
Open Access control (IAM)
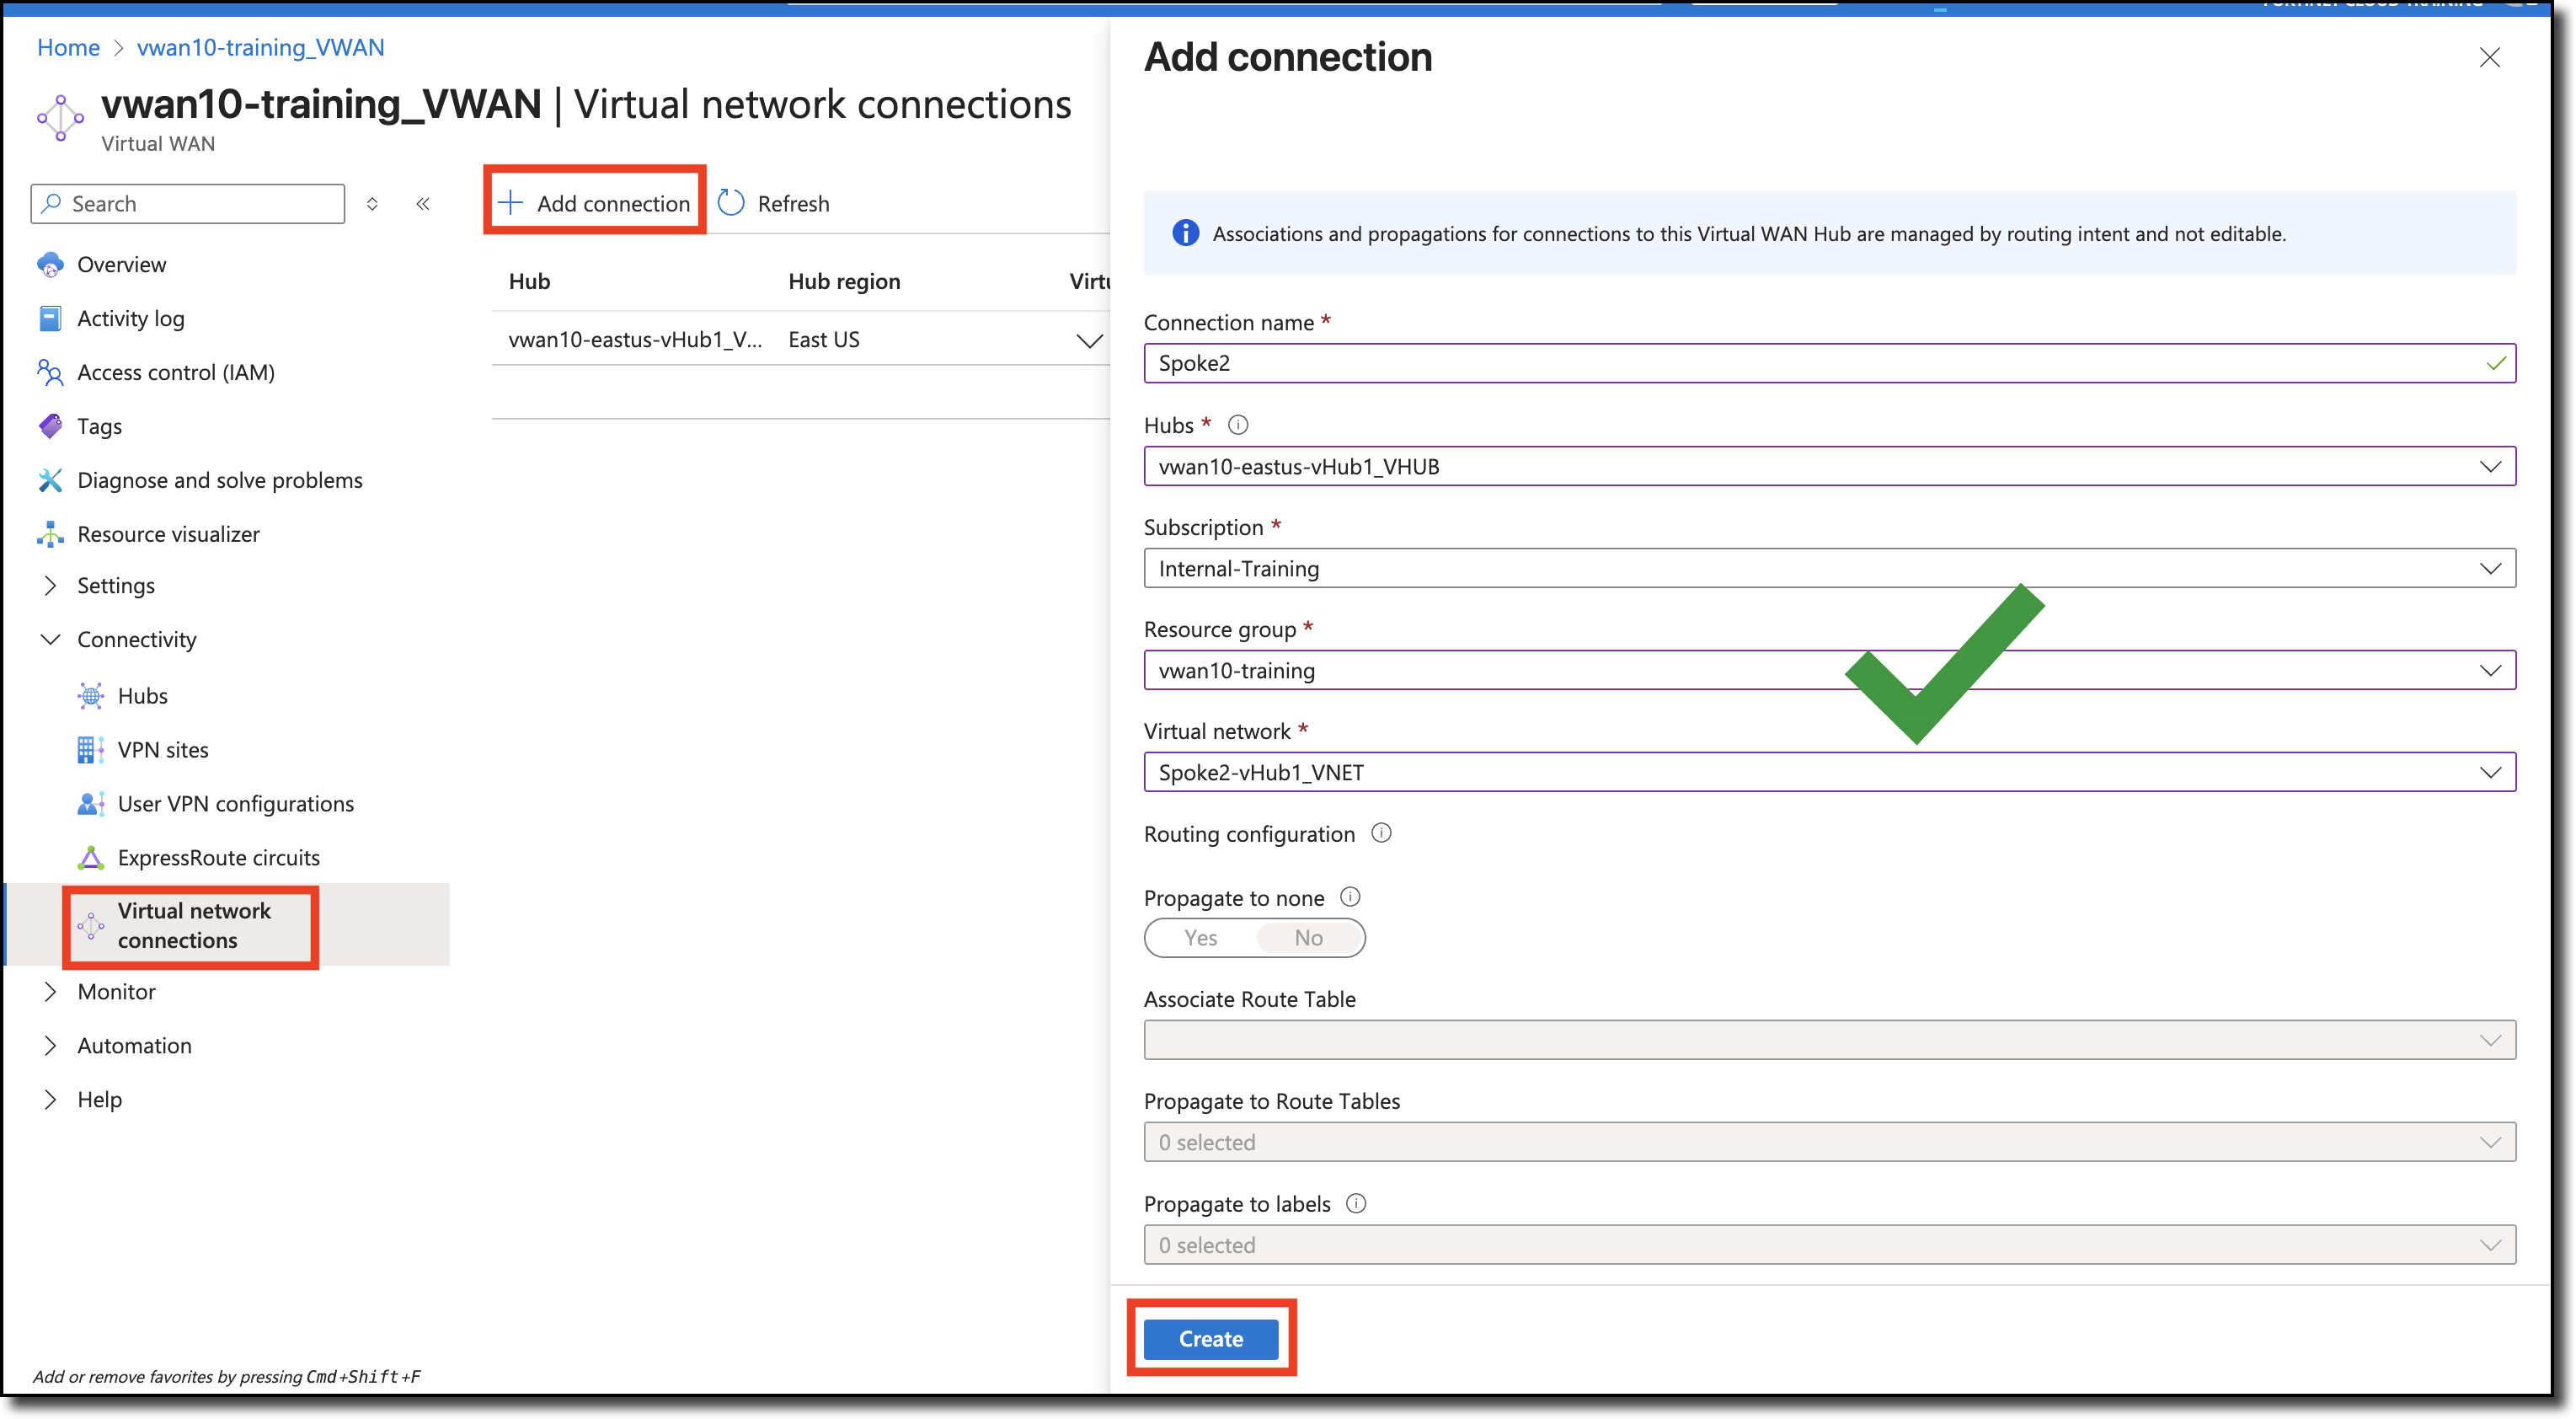[x=176, y=371]
